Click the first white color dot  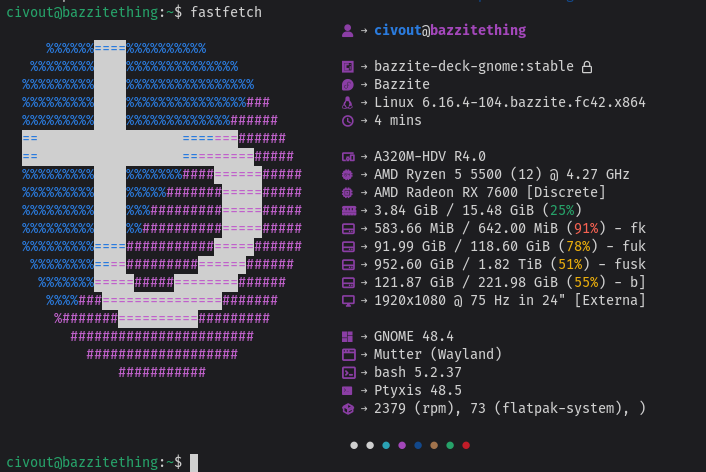354,445
